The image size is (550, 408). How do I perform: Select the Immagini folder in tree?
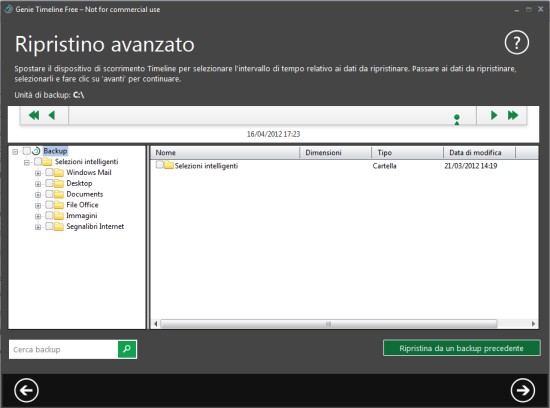82,216
